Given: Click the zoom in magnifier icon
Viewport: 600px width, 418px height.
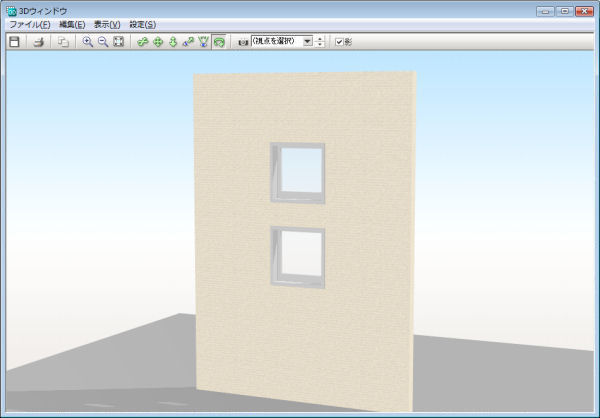Looking at the screenshot, I should tap(87, 42).
